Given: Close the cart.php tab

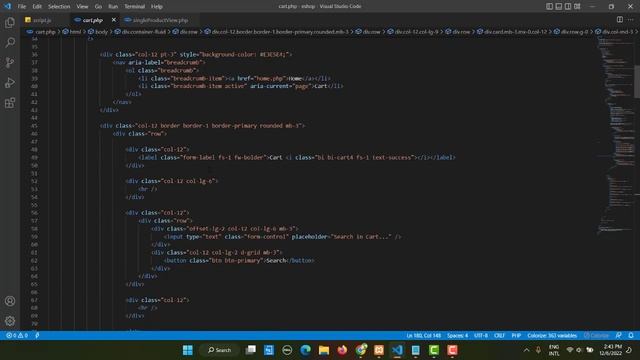Looking at the screenshot, I should point(113,20).
